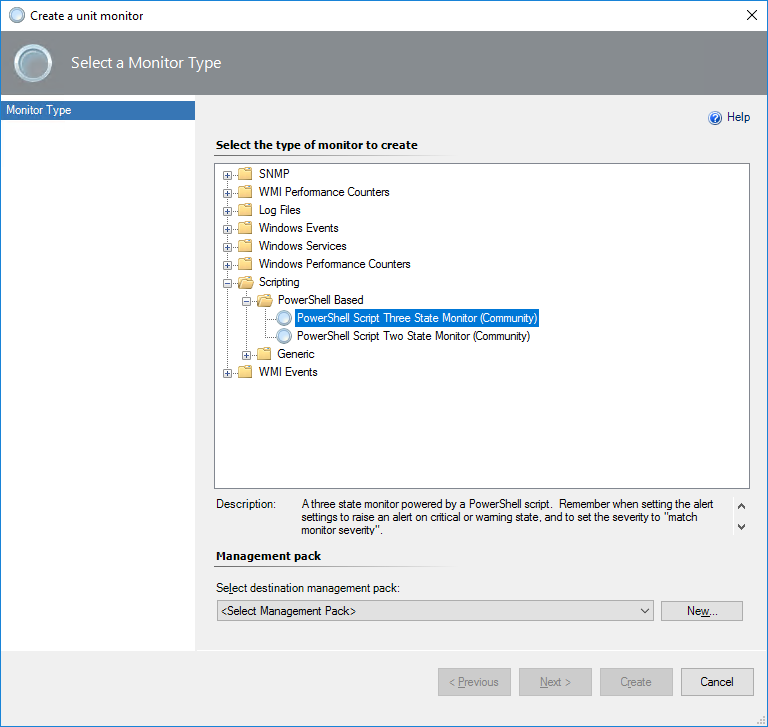Click the Three State Monitor circle icon
The width and height of the screenshot is (768, 727).
pos(284,318)
